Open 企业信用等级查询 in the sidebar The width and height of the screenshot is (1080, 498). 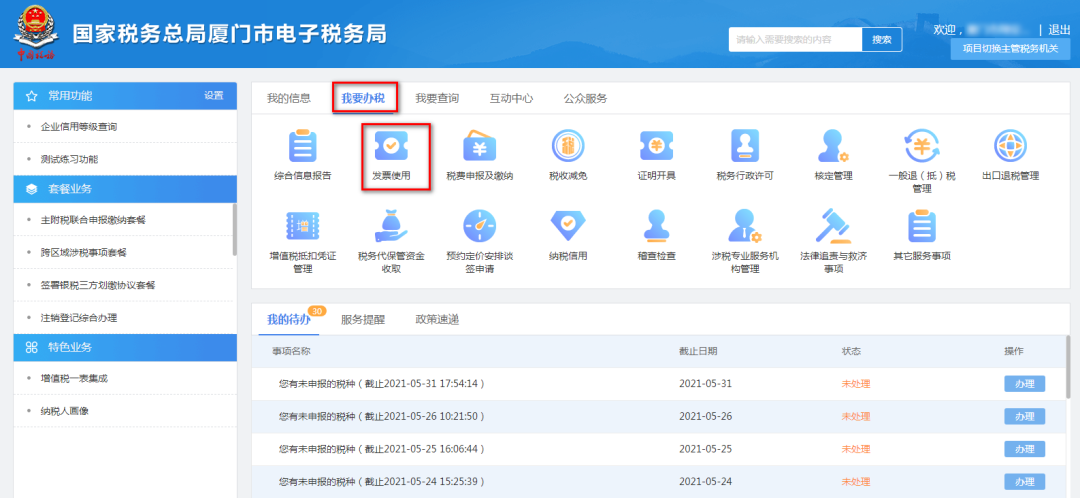click(79, 127)
